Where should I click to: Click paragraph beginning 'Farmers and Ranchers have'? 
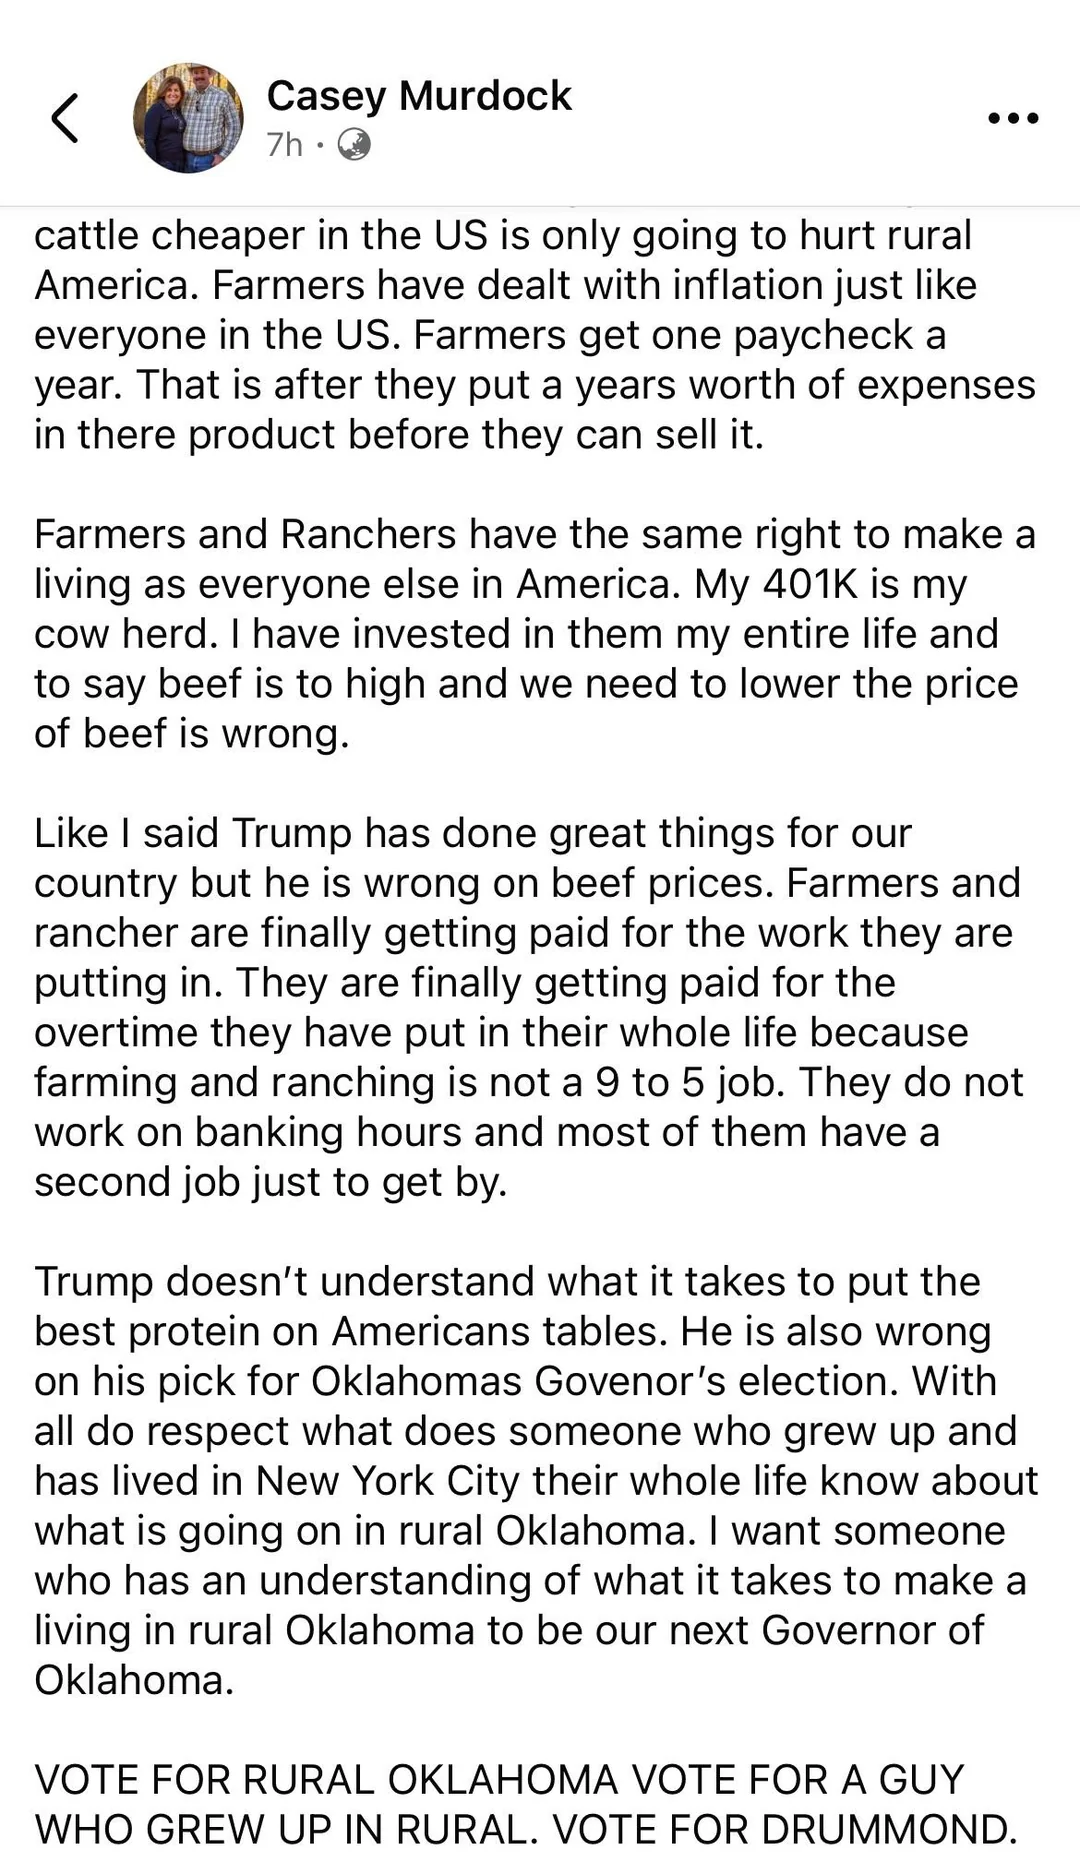pos(535,634)
